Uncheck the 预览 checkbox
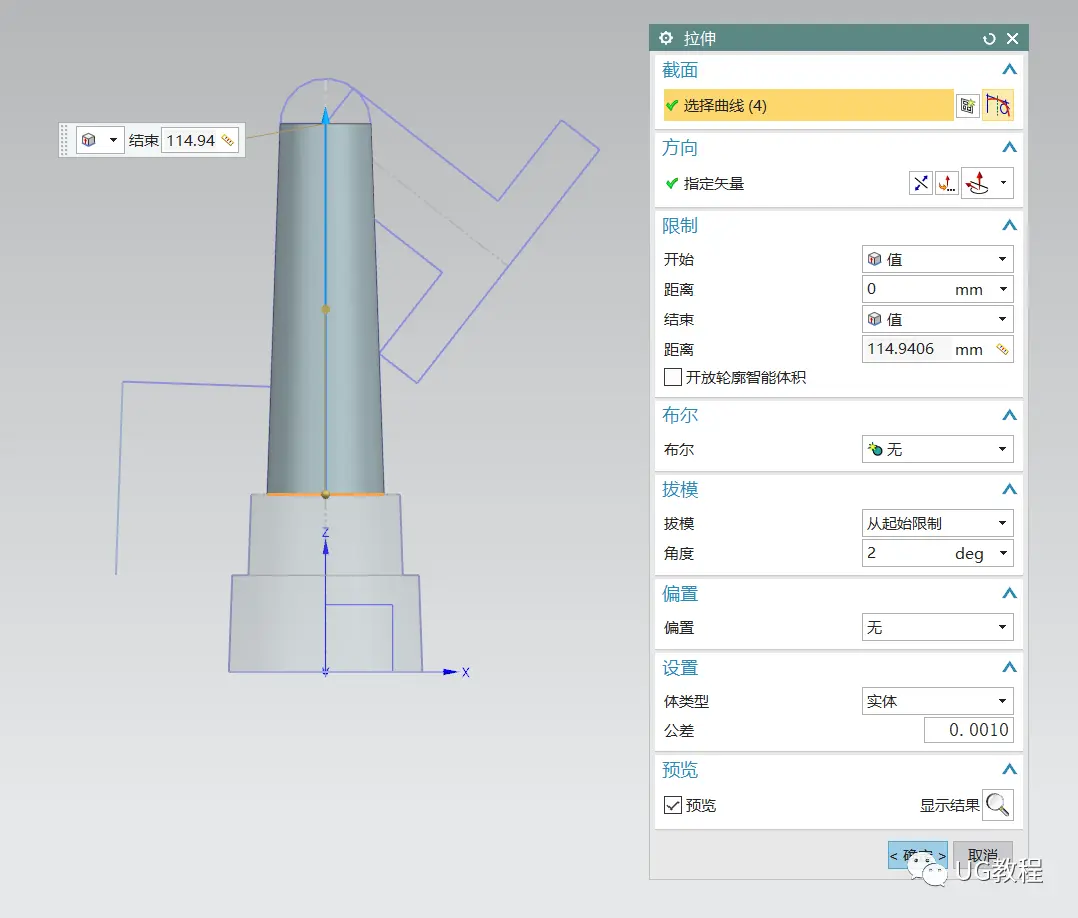Viewport: 1078px width, 918px height. (672, 805)
